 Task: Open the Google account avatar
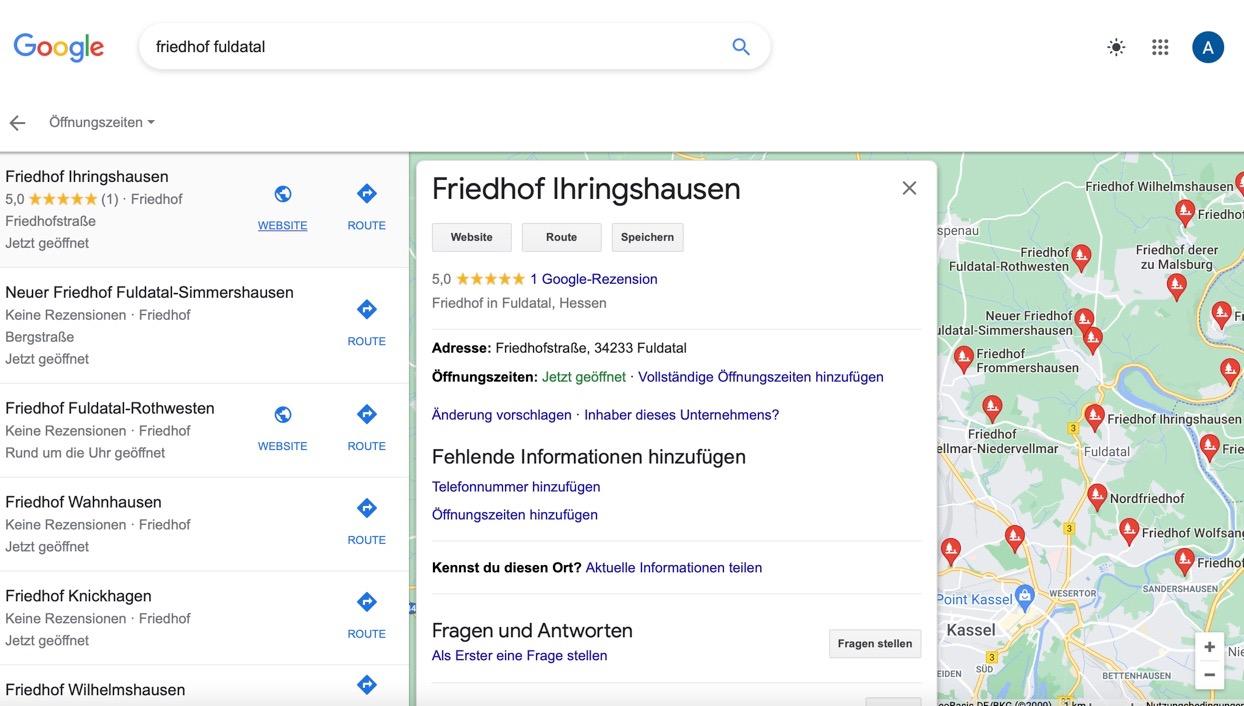click(x=1207, y=47)
